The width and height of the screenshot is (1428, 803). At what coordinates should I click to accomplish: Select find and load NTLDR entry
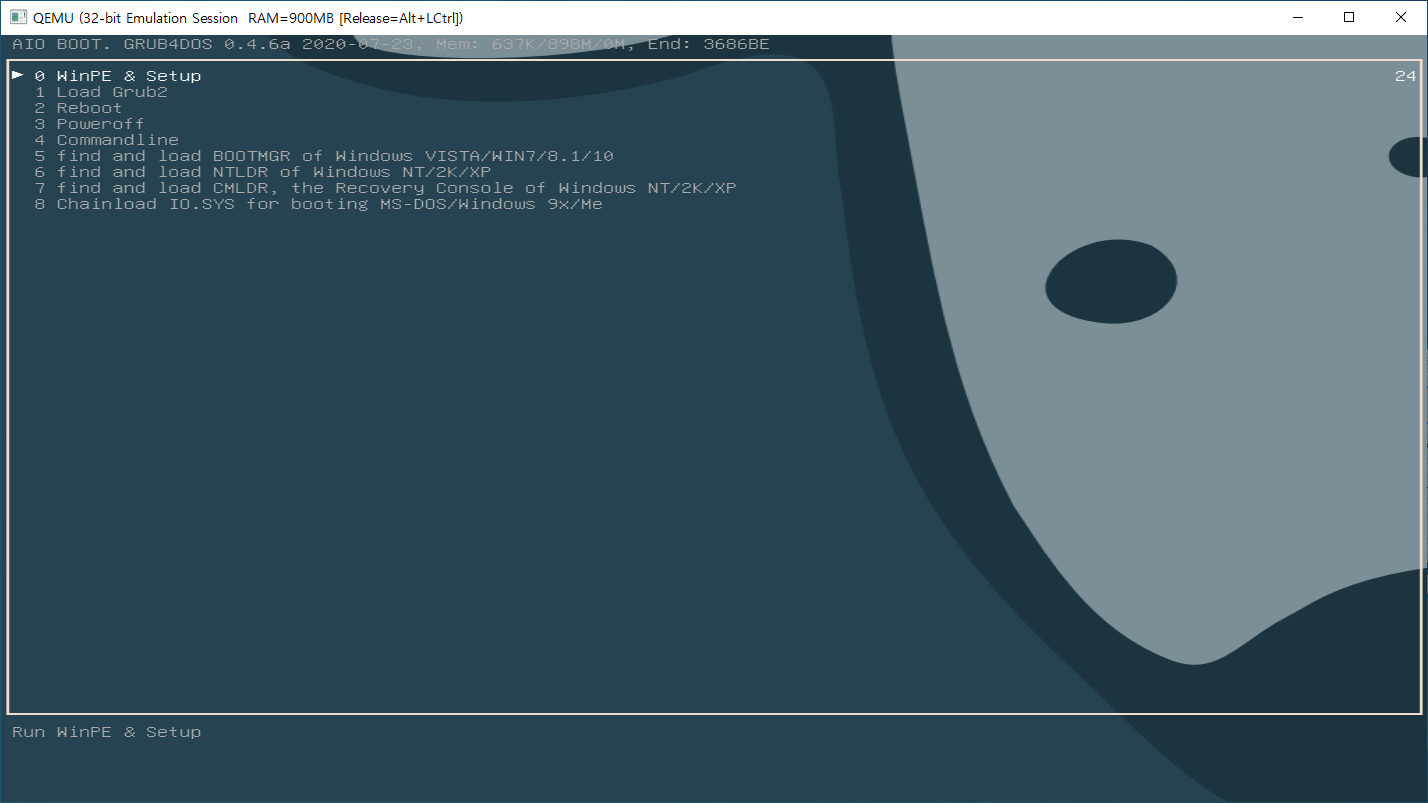[262, 172]
